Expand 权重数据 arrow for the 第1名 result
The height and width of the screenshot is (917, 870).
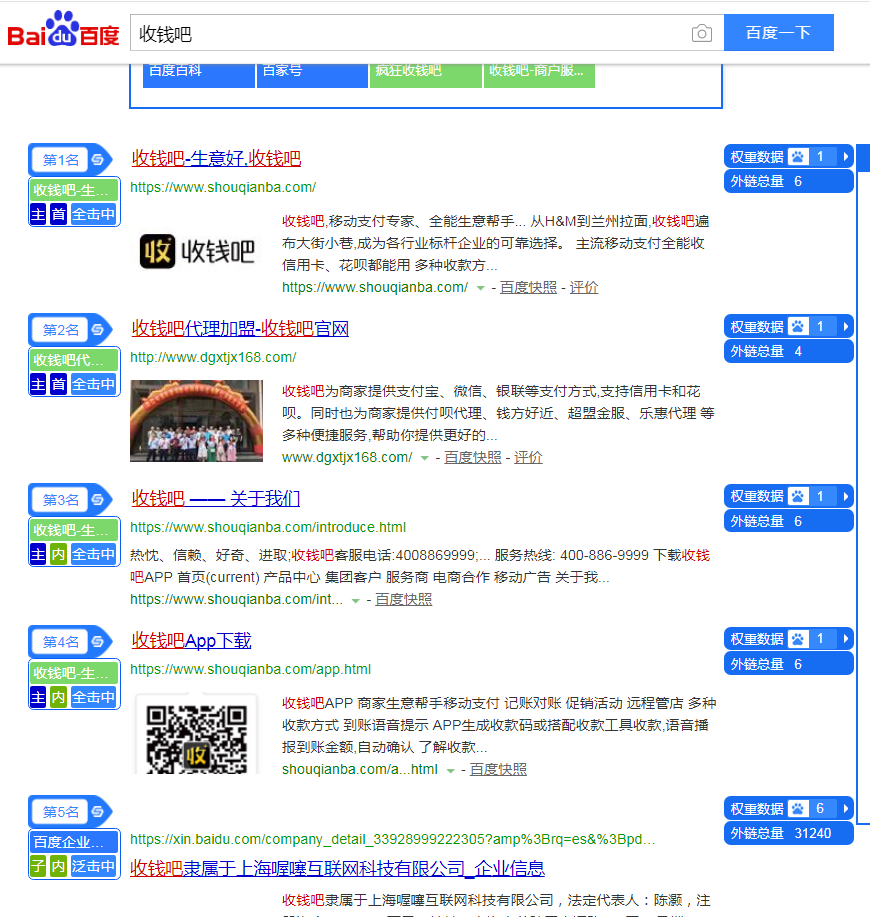(845, 157)
